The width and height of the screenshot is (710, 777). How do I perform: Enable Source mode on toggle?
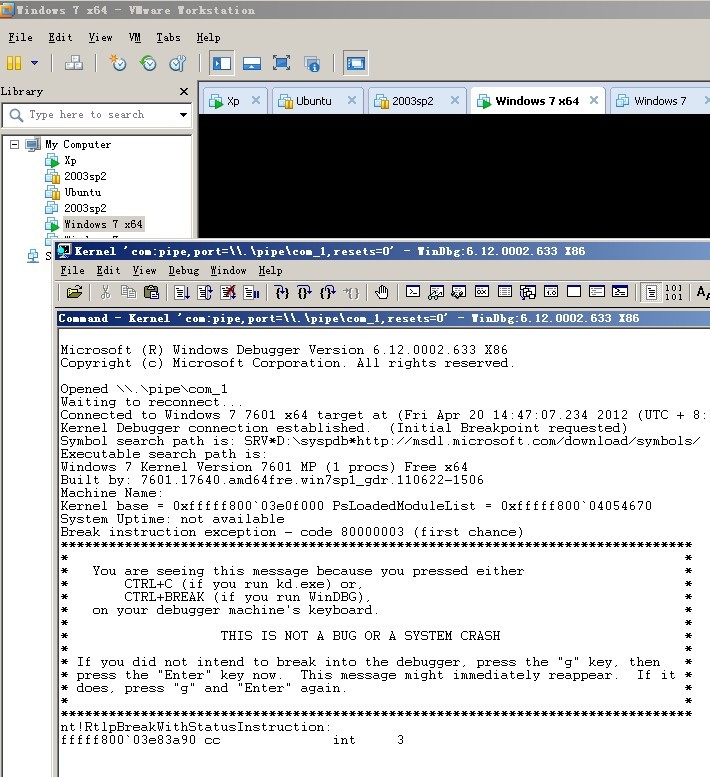click(651, 292)
